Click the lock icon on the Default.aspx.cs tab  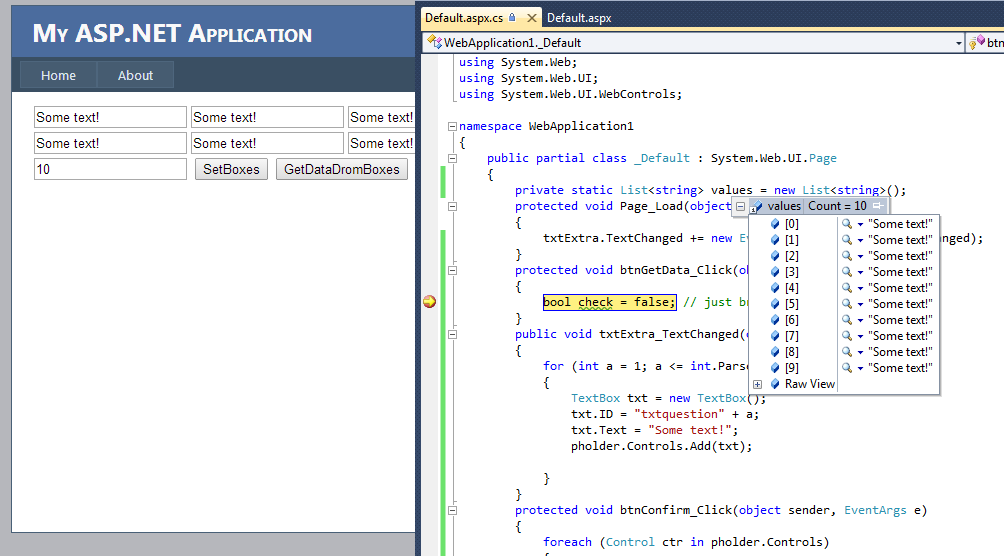coord(512,18)
